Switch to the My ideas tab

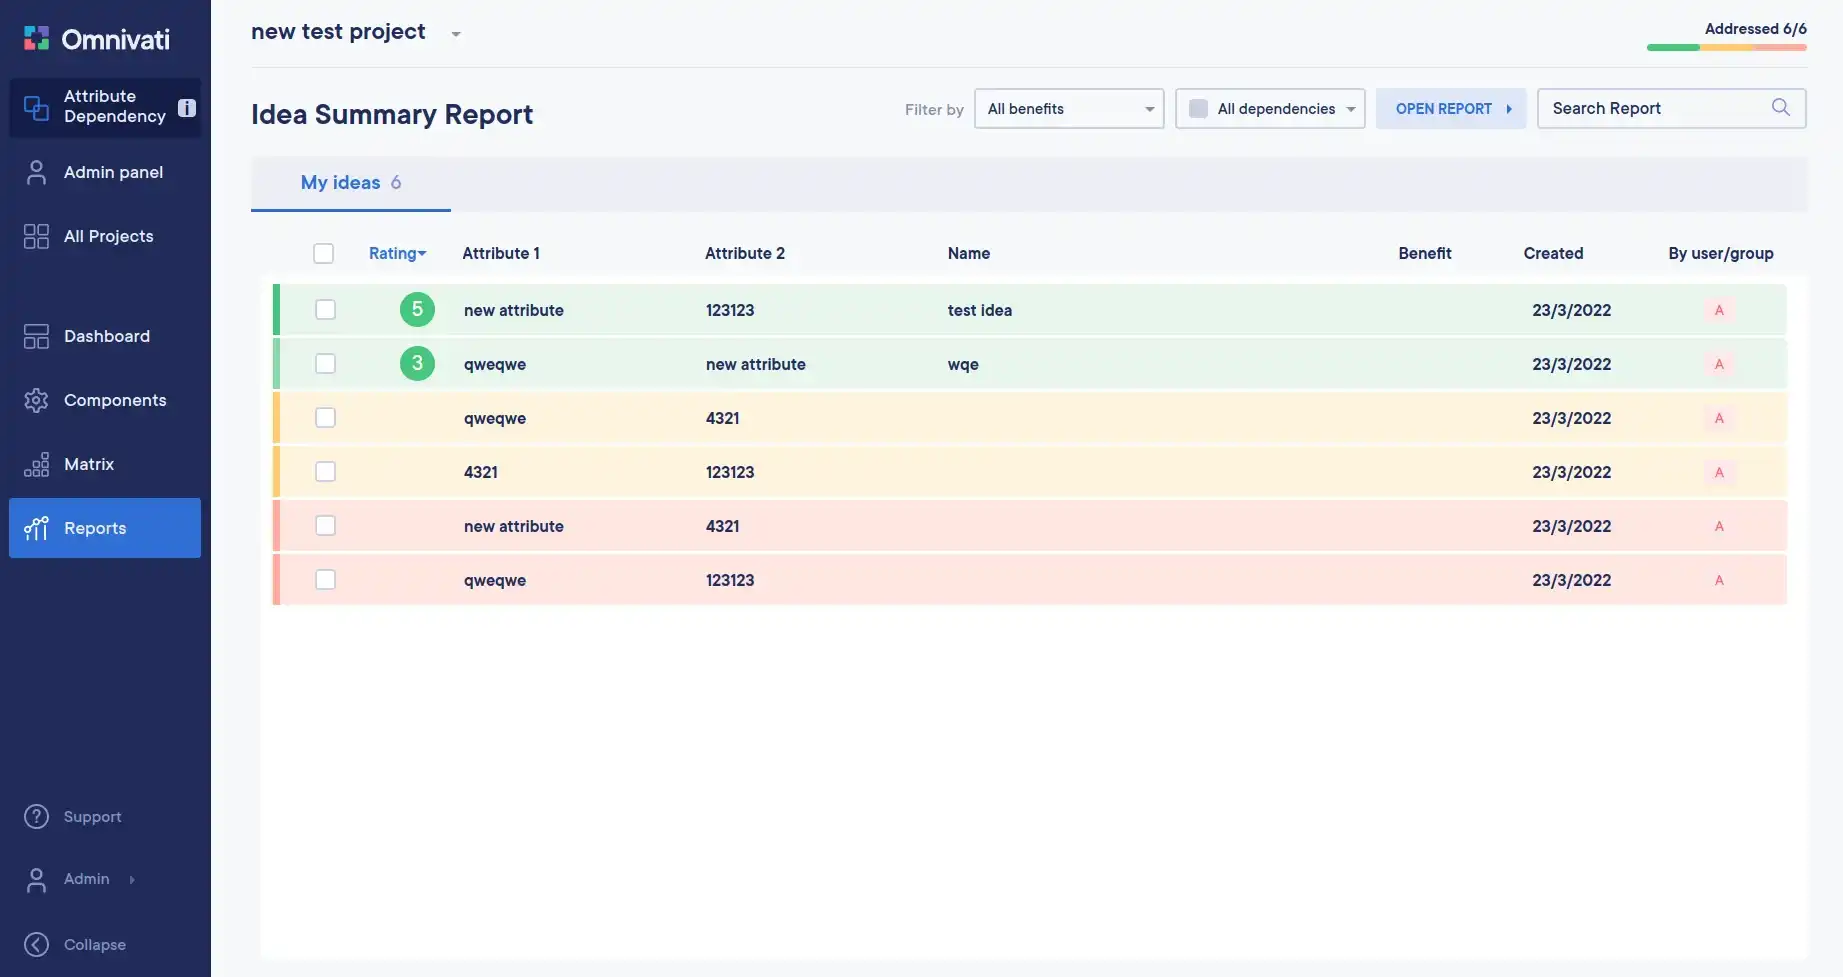350,183
